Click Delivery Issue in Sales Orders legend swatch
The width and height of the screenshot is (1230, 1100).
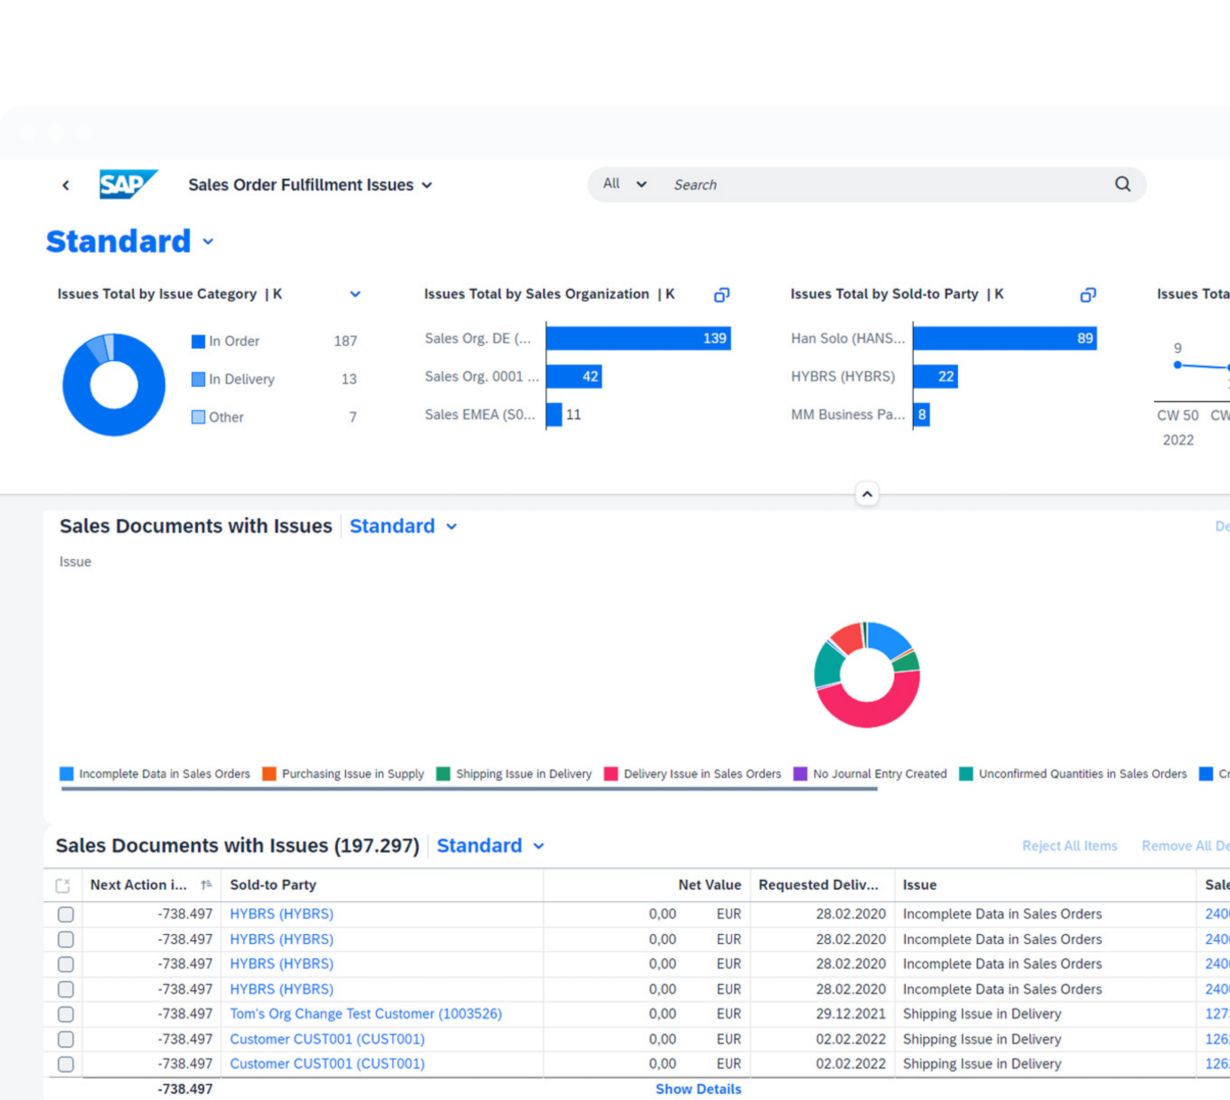click(x=611, y=774)
